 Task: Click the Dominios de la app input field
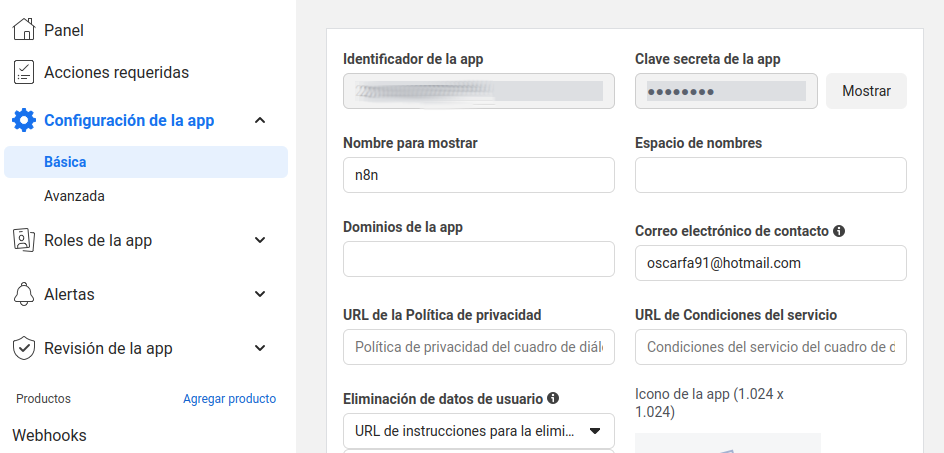[x=479, y=259]
